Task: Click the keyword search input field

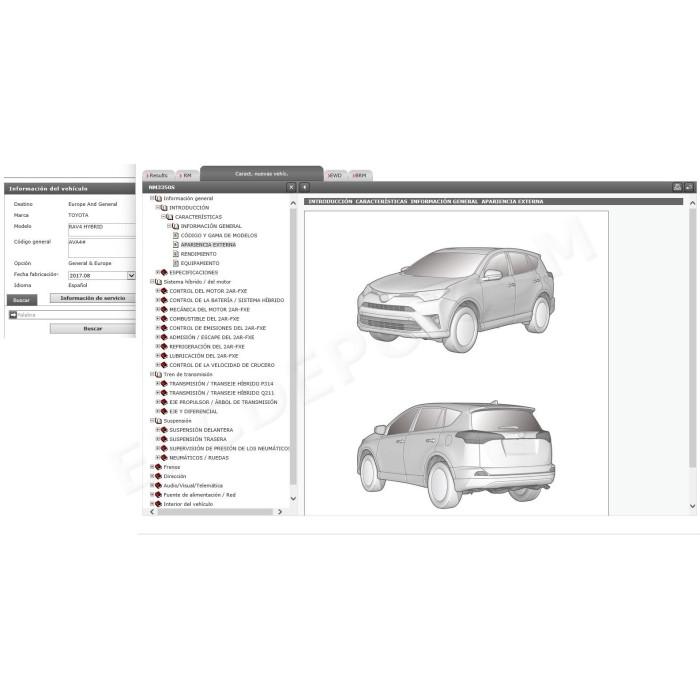Action: click(76, 315)
